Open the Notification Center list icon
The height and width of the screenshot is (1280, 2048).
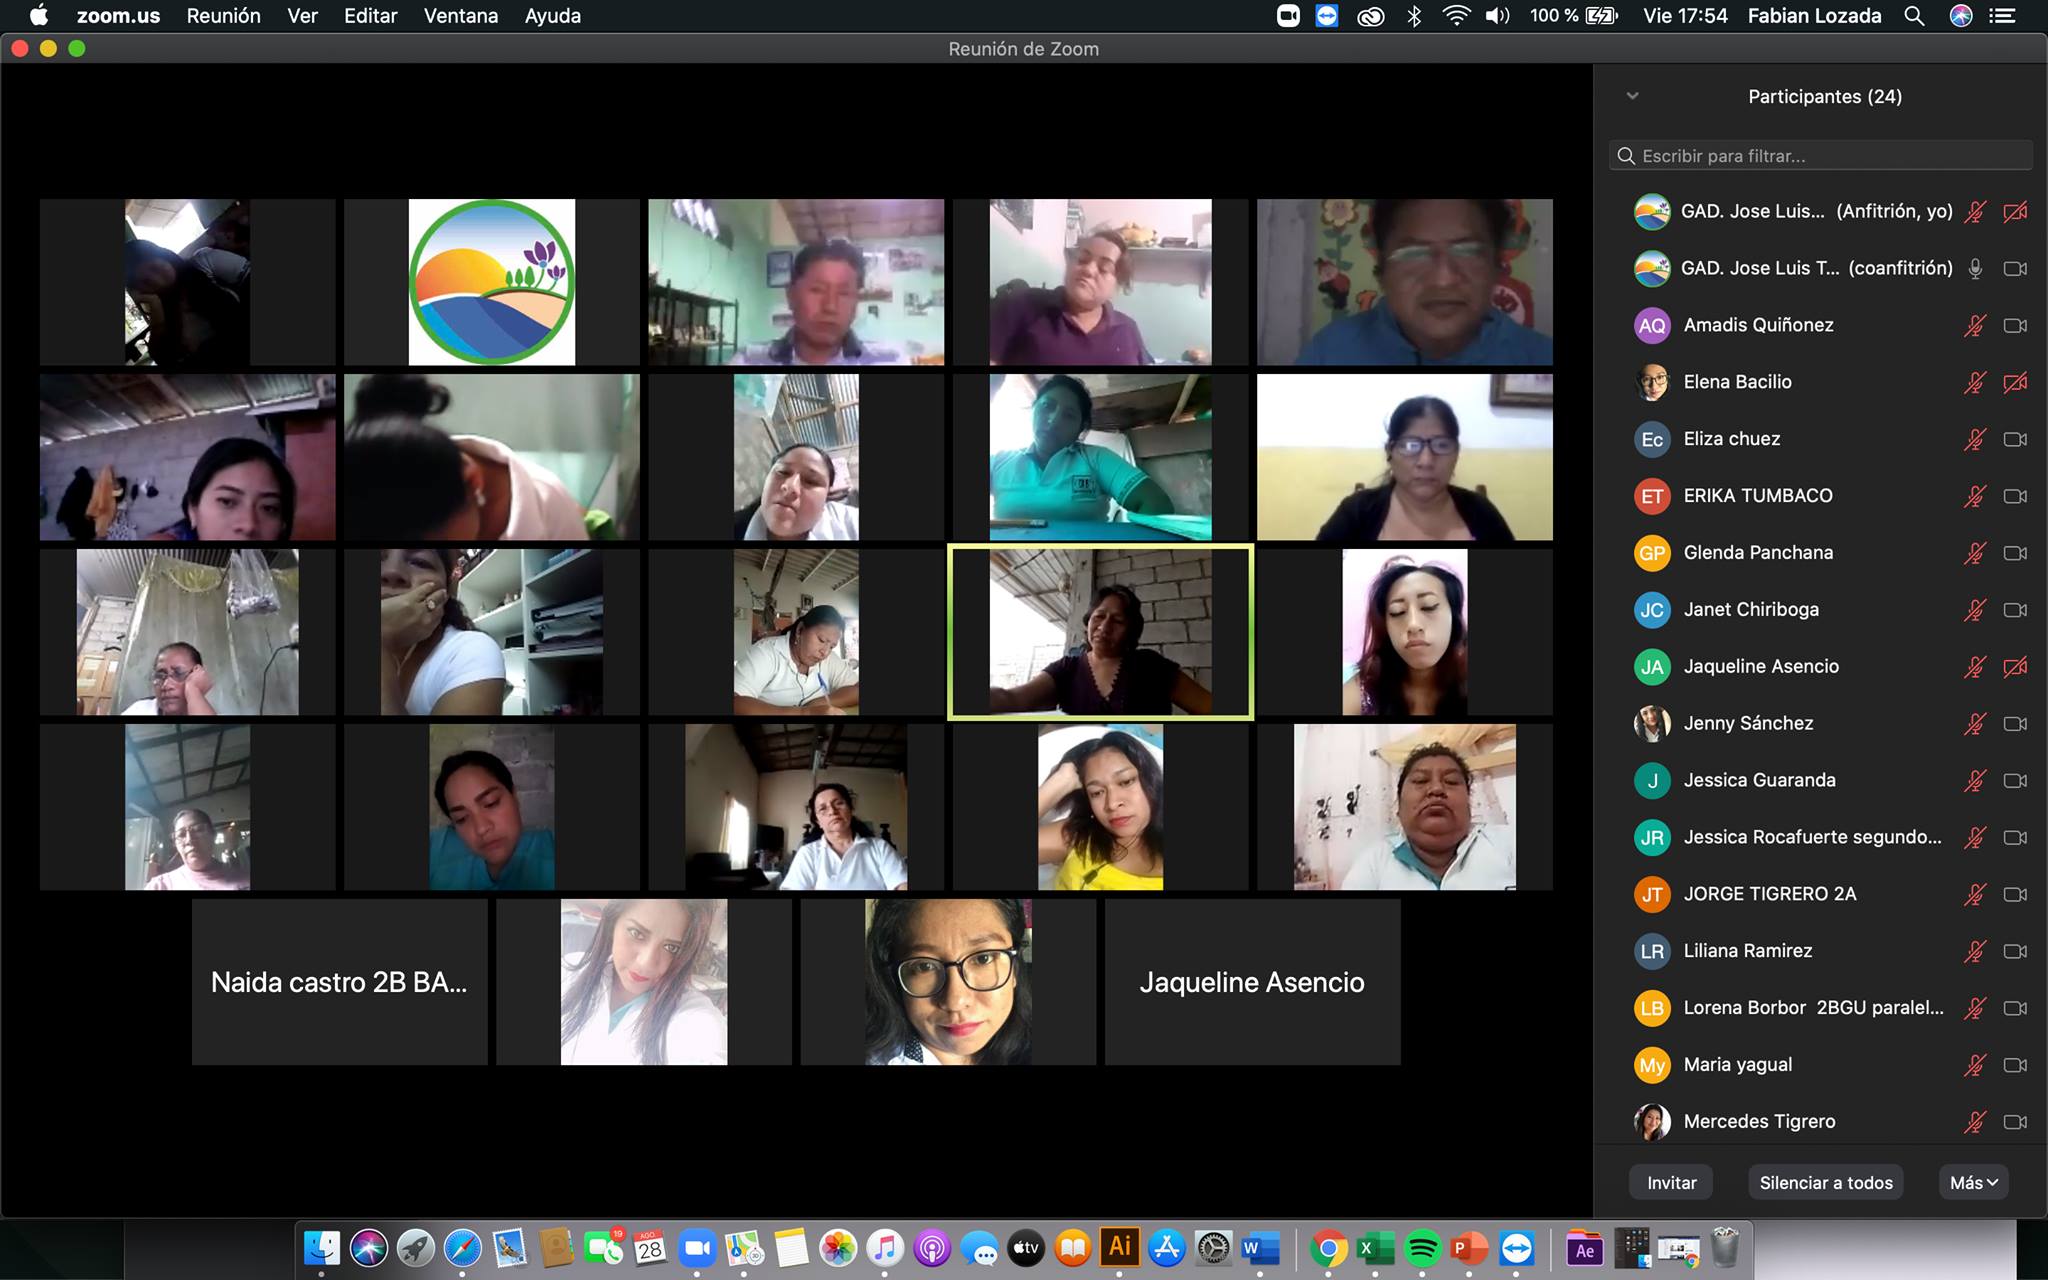[x=2003, y=16]
